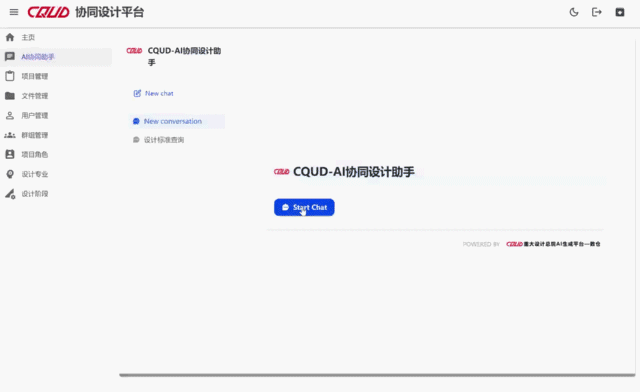
Task: Toggle dark mode with the moon icon
Action: pyautogui.click(x=574, y=12)
